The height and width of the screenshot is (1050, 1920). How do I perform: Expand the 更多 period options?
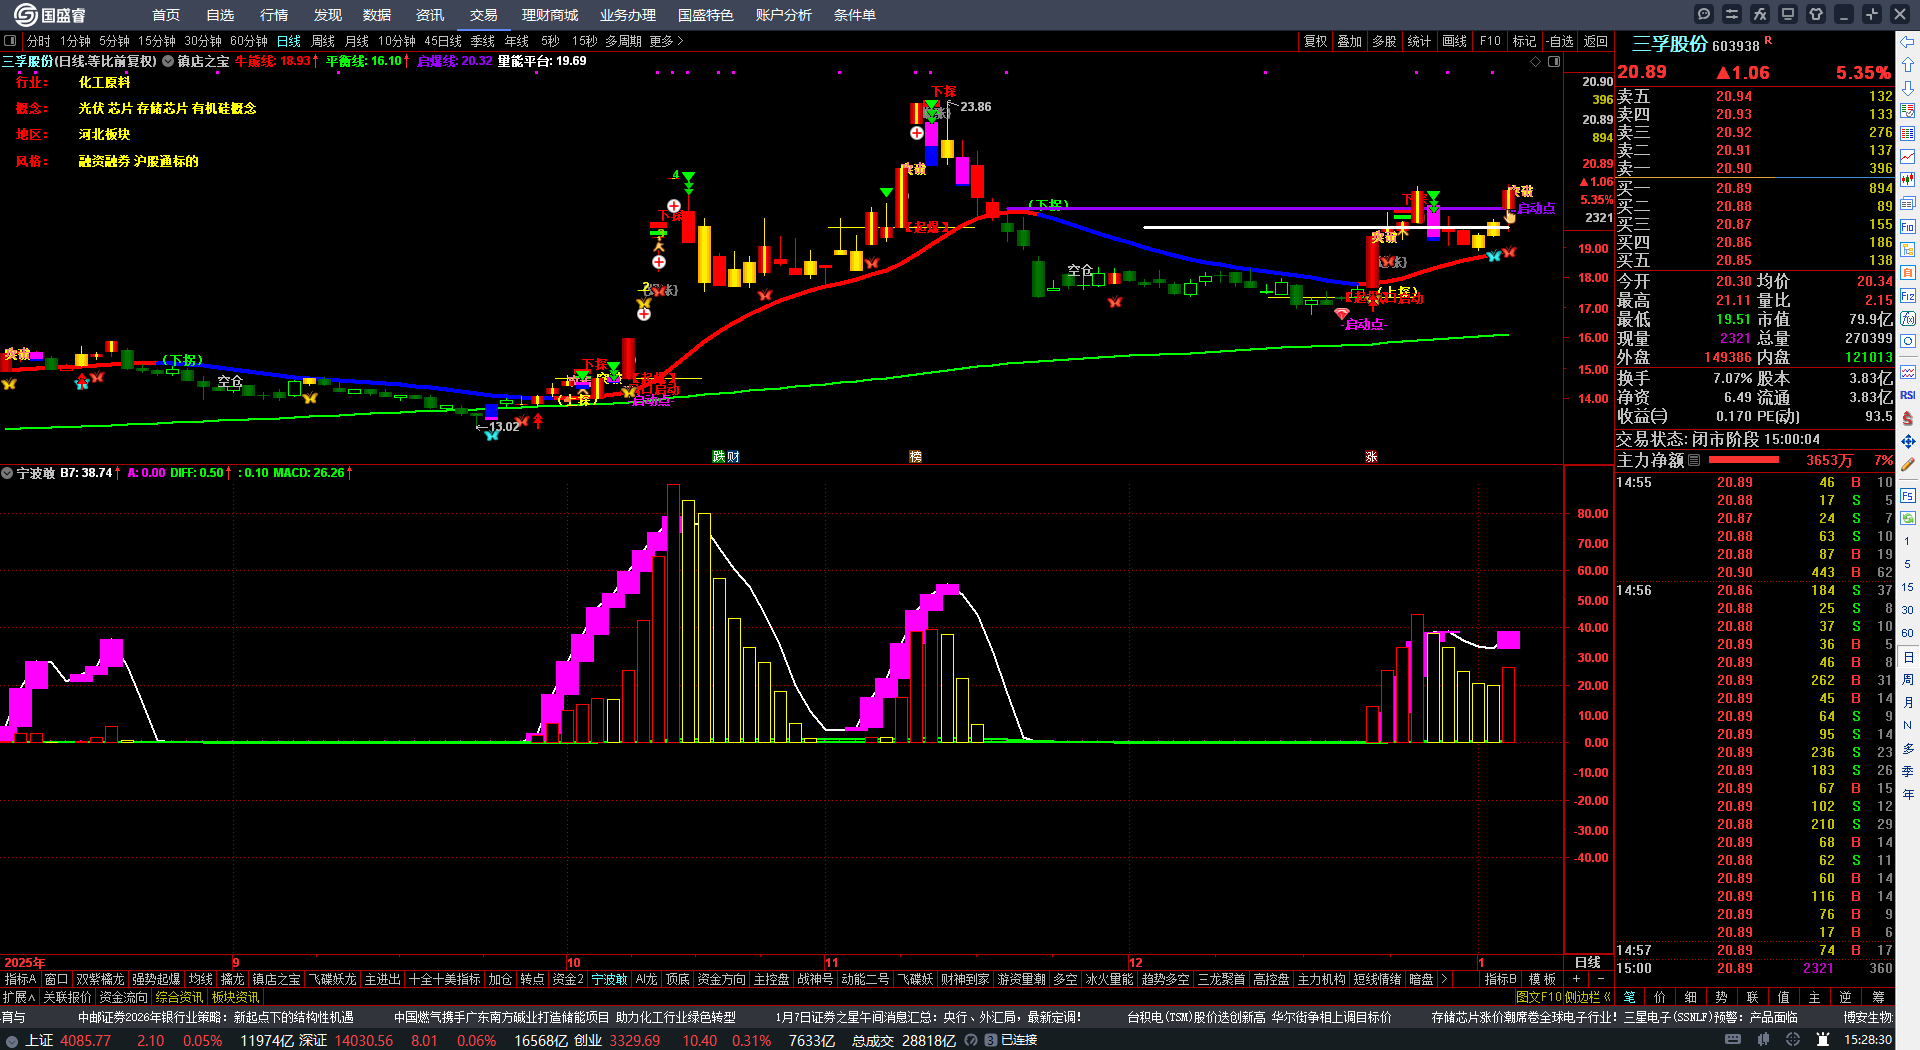tap(666, 41)
